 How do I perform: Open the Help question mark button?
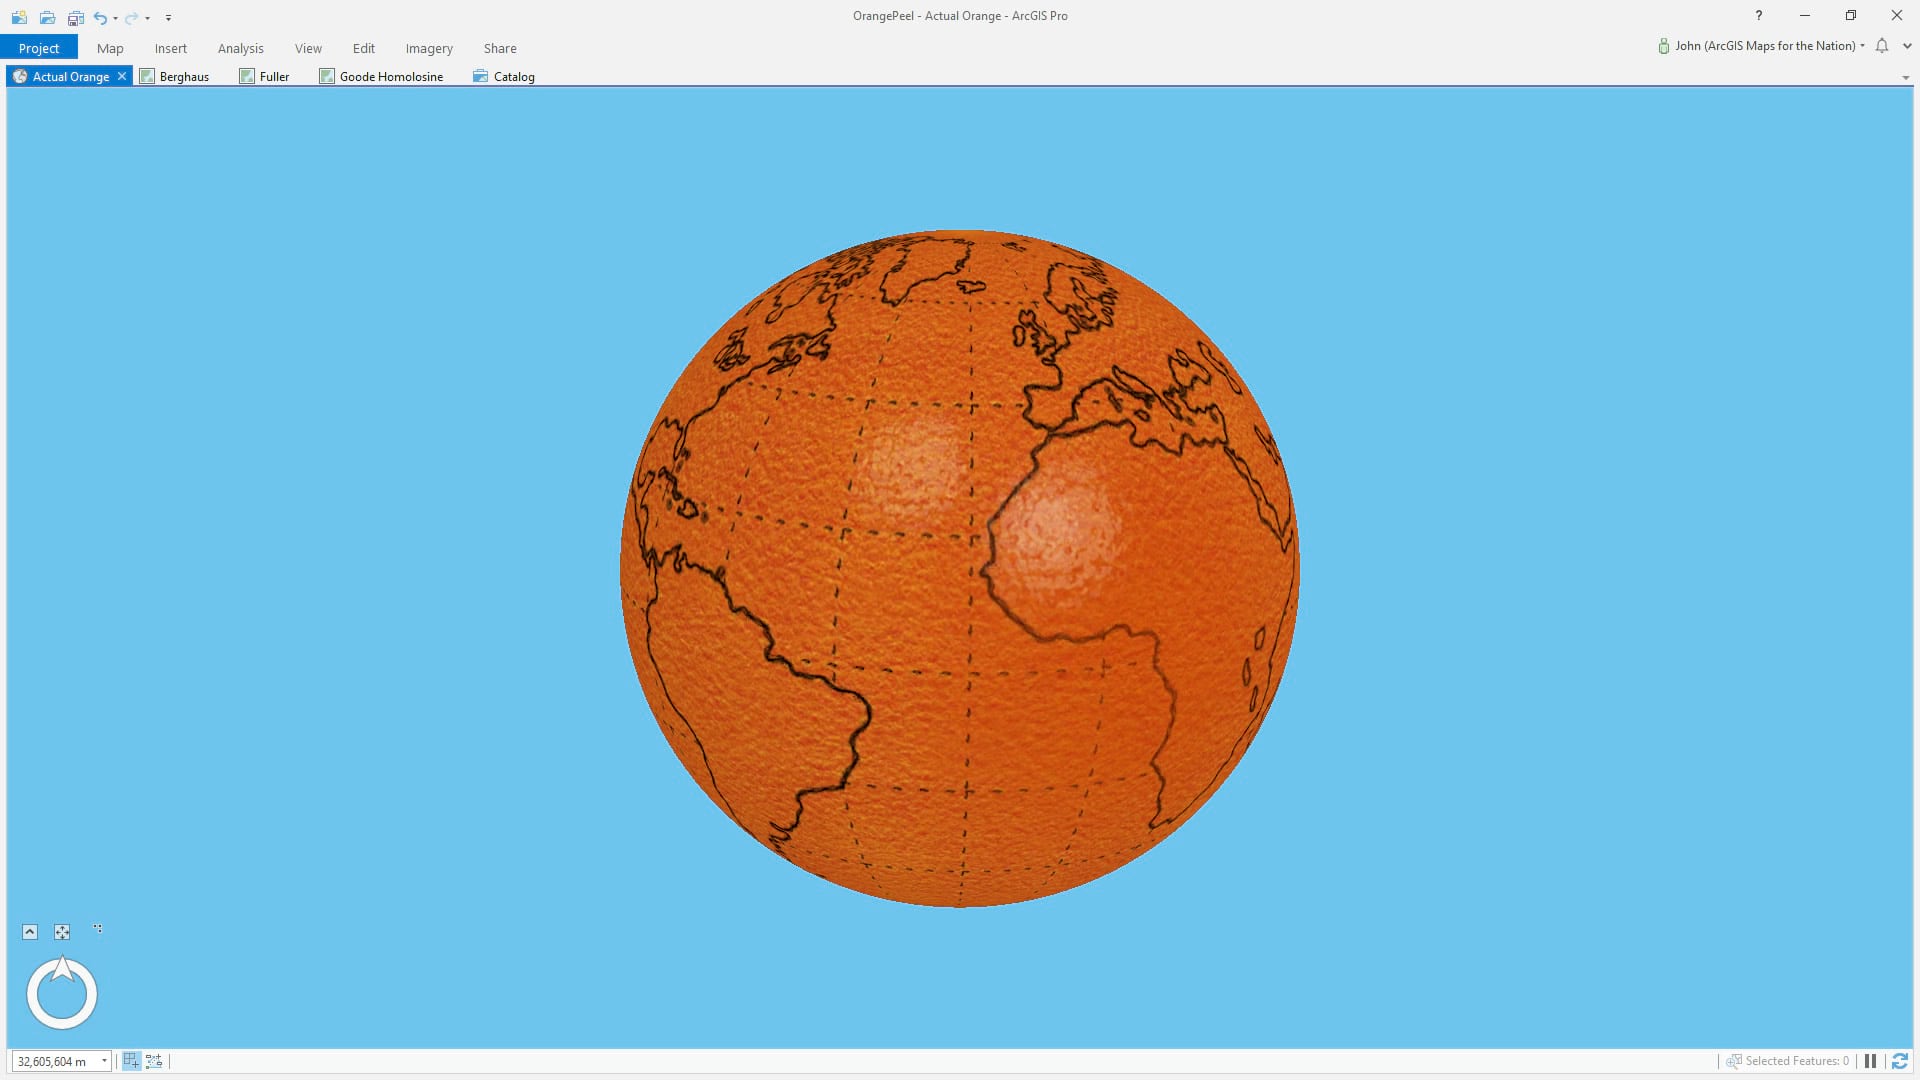tap(1758, 15)
